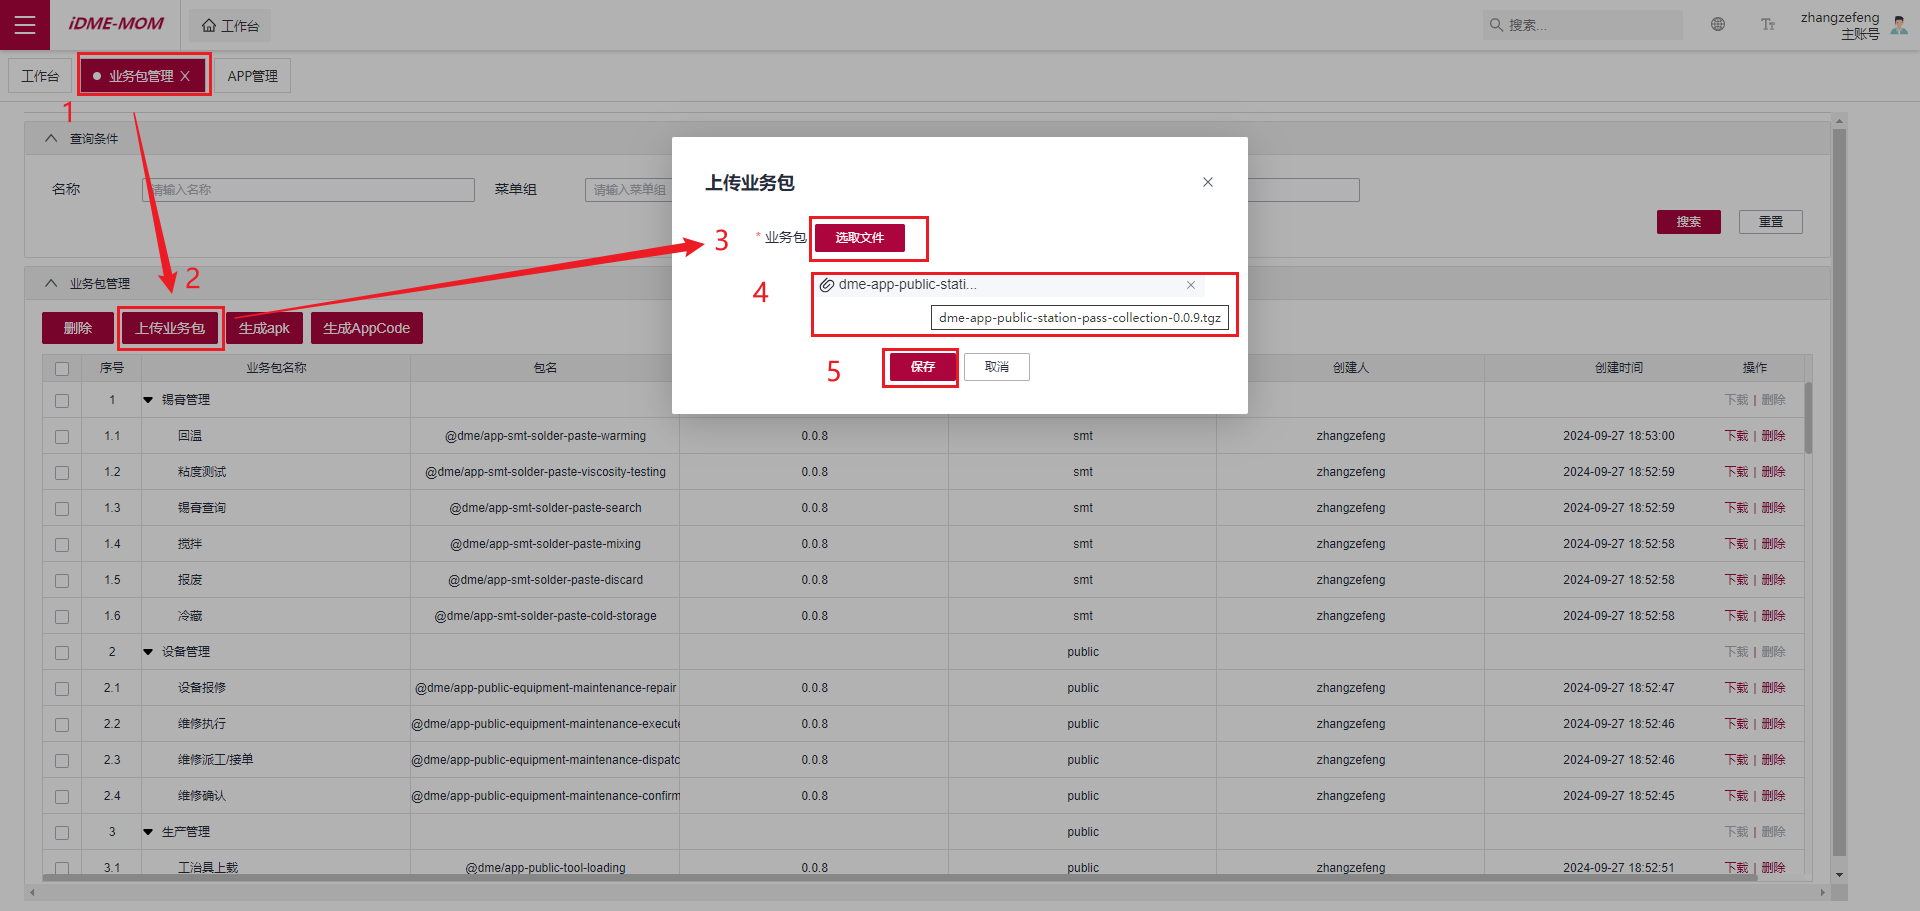The width and height of the screenshot is (1920, 911).
Task: Switch to the 工作台 tab
Action: 40,76
